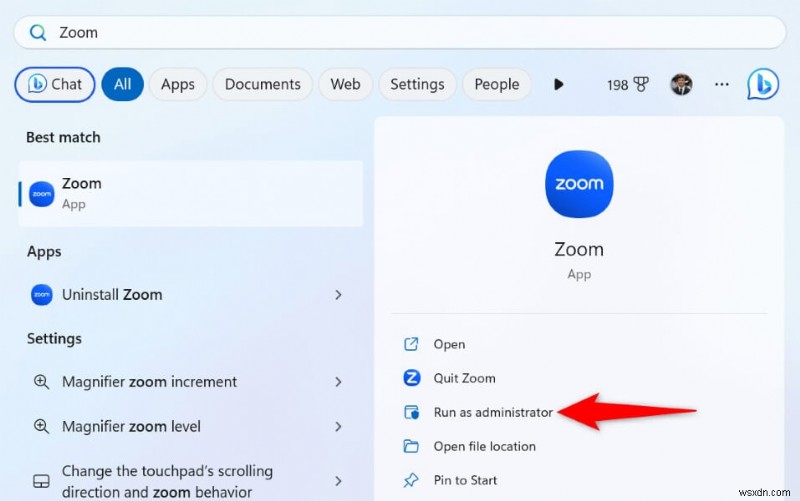Screen dimensions: 800x501
Task: Switch to the Settings filter
Action: pos(417,84)
